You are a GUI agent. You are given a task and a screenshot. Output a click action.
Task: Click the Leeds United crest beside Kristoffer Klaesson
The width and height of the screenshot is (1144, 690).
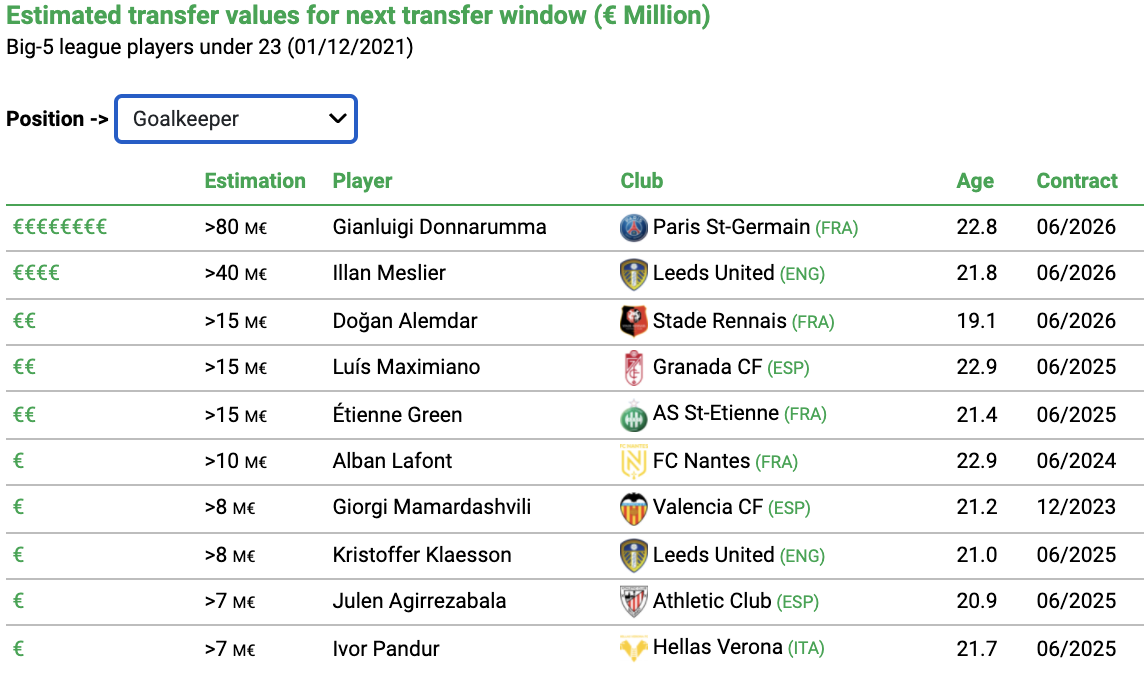[x=633, y=556]
